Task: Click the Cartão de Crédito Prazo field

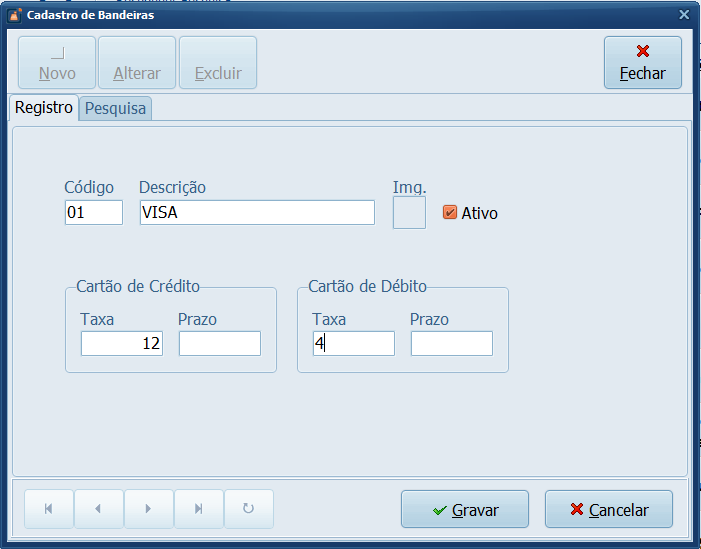Action: pos(220,344)
